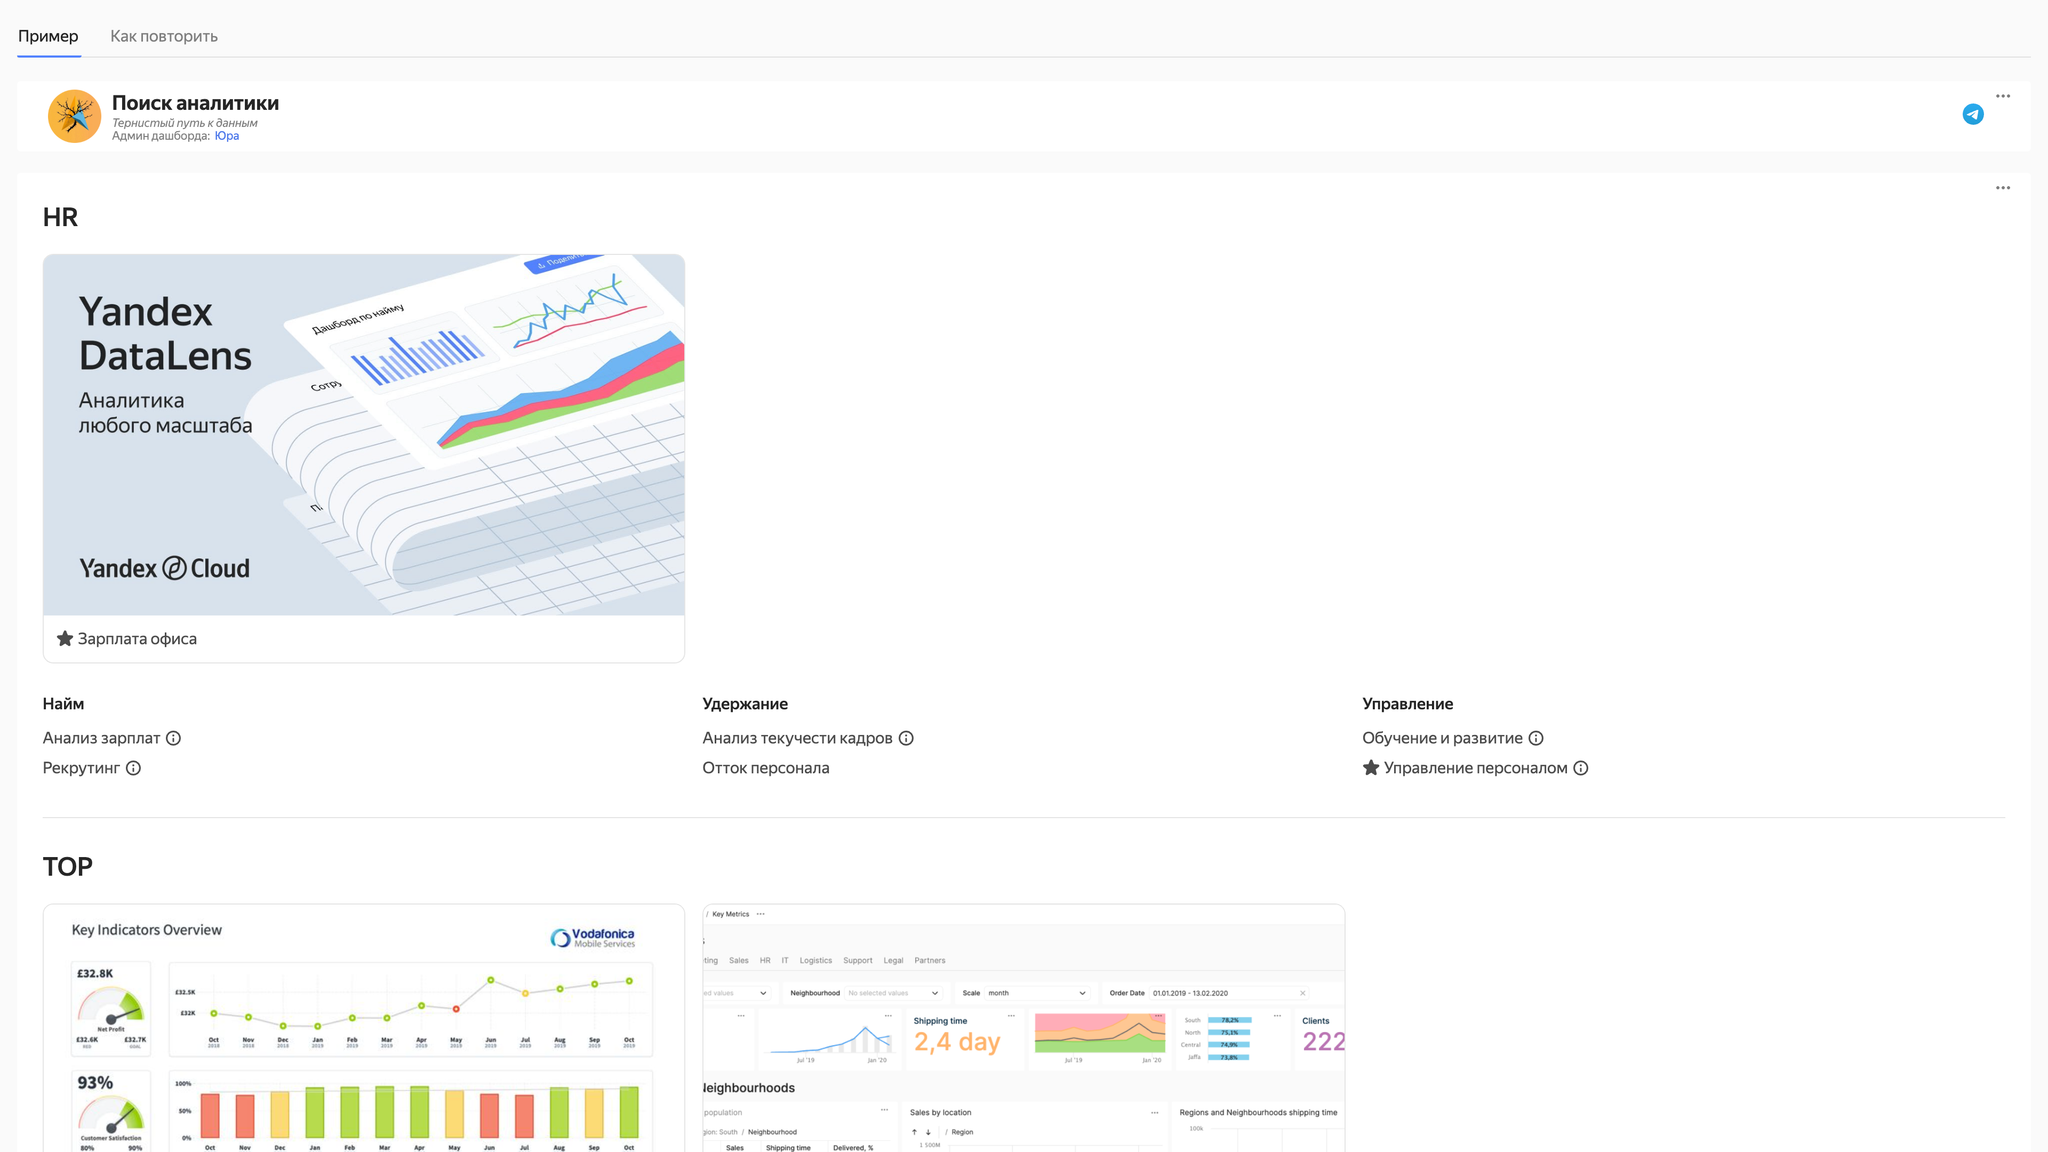2048x1152 pixels.
Task: Open the Управление персоналом link
Action: [1475, 768]
